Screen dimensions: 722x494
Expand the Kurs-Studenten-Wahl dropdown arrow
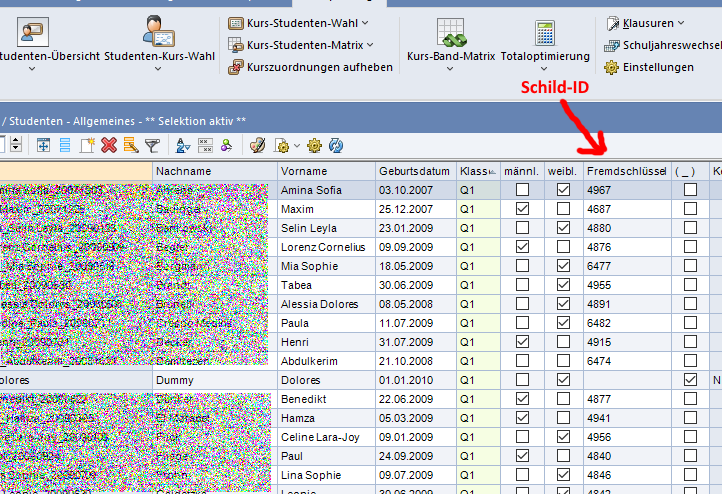click(x=365, y=23)
